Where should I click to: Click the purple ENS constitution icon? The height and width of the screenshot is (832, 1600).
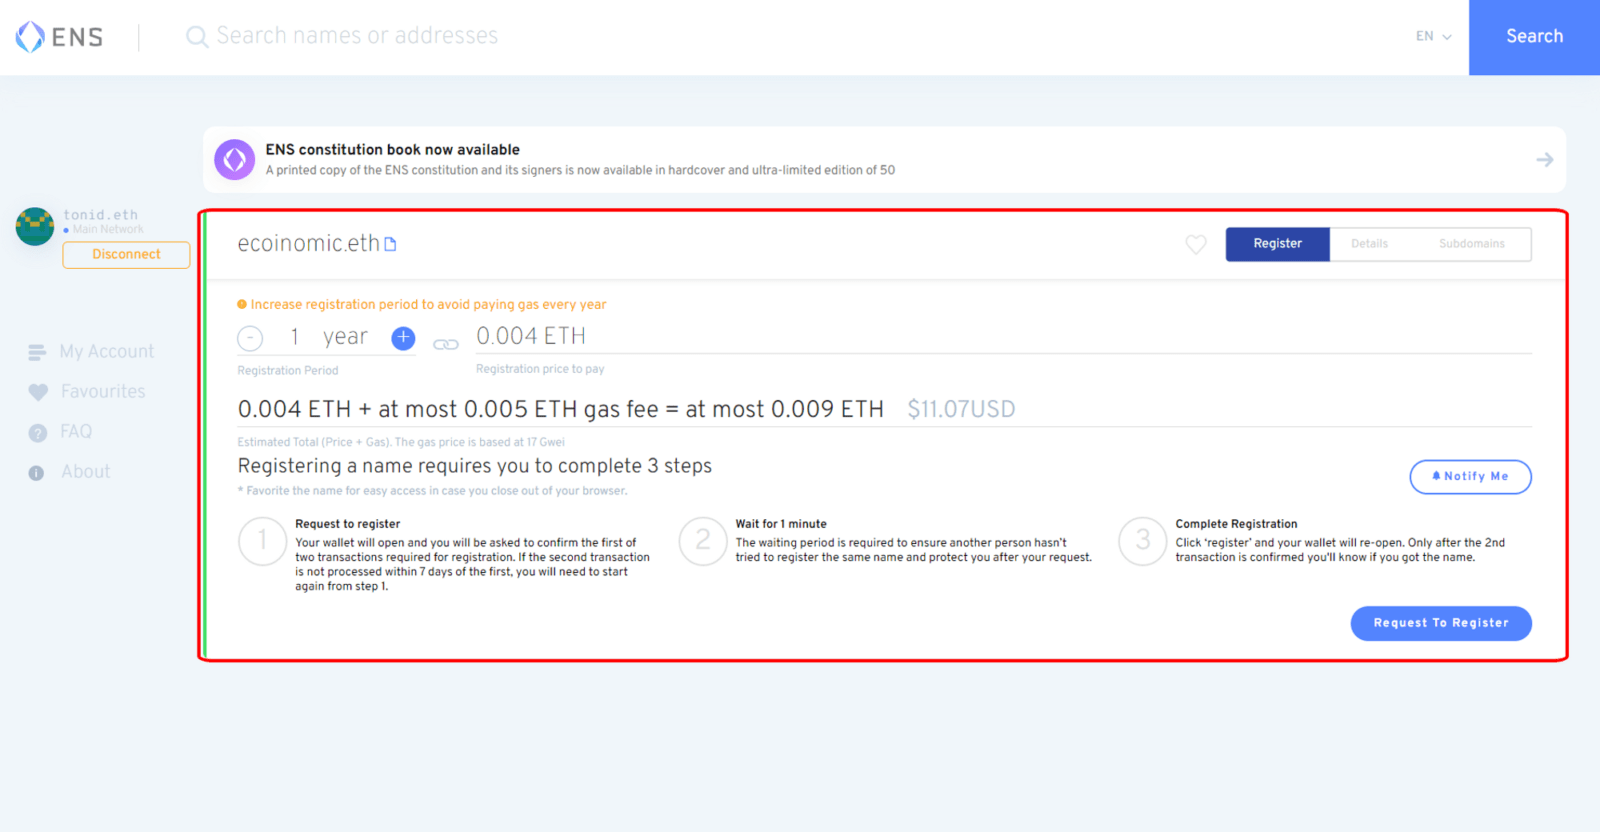235,160
